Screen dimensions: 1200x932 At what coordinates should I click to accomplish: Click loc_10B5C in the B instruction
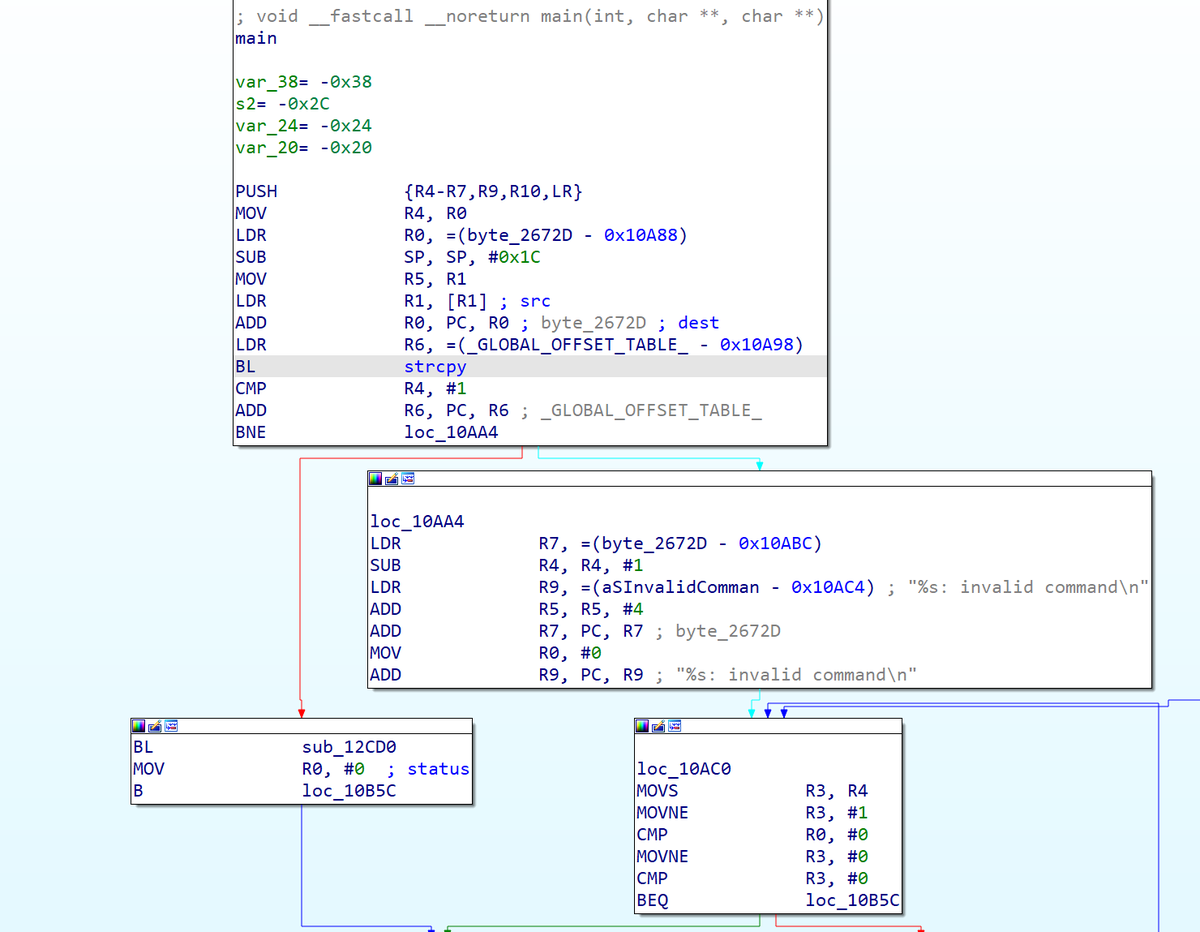tap(348, 790)
